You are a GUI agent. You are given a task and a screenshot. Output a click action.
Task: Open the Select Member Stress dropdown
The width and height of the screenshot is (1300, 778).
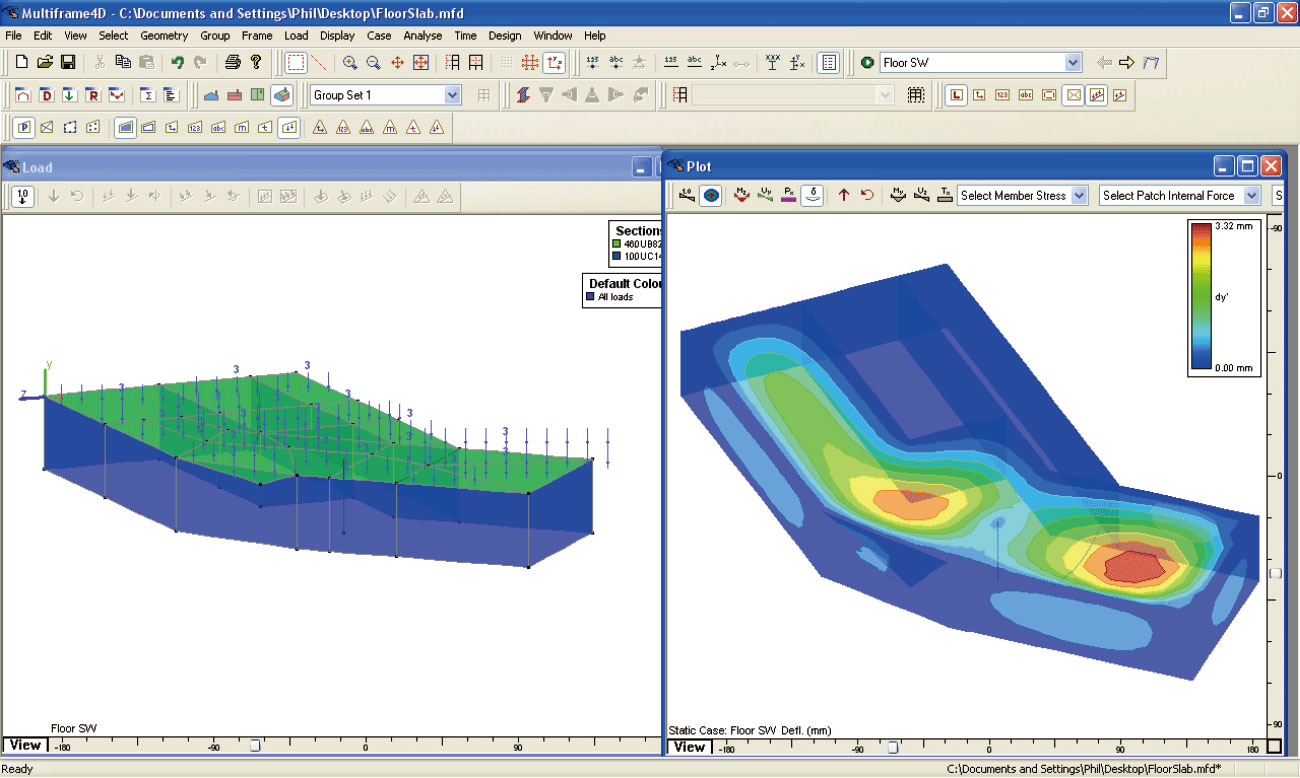click(1079, 196)
